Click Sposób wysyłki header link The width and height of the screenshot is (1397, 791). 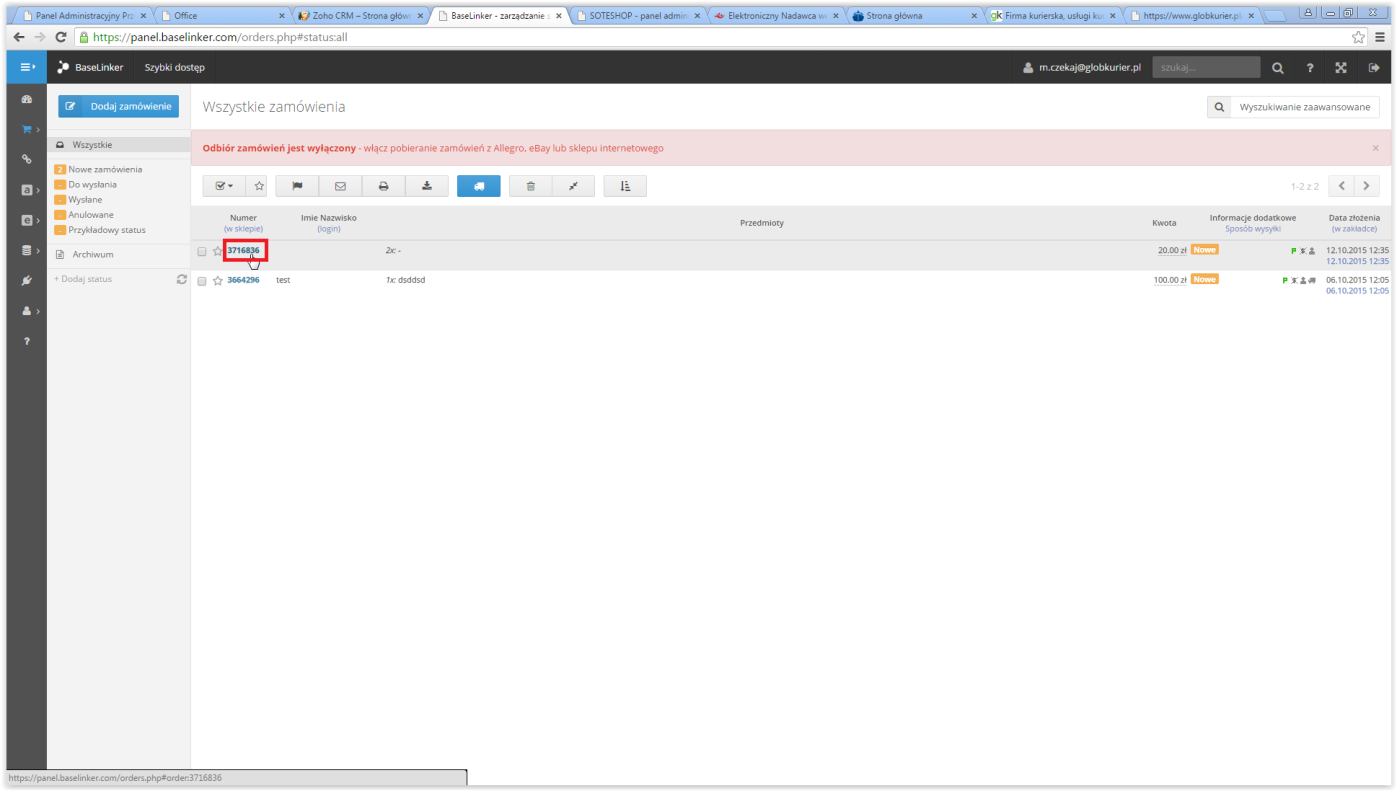(1253, 229)
